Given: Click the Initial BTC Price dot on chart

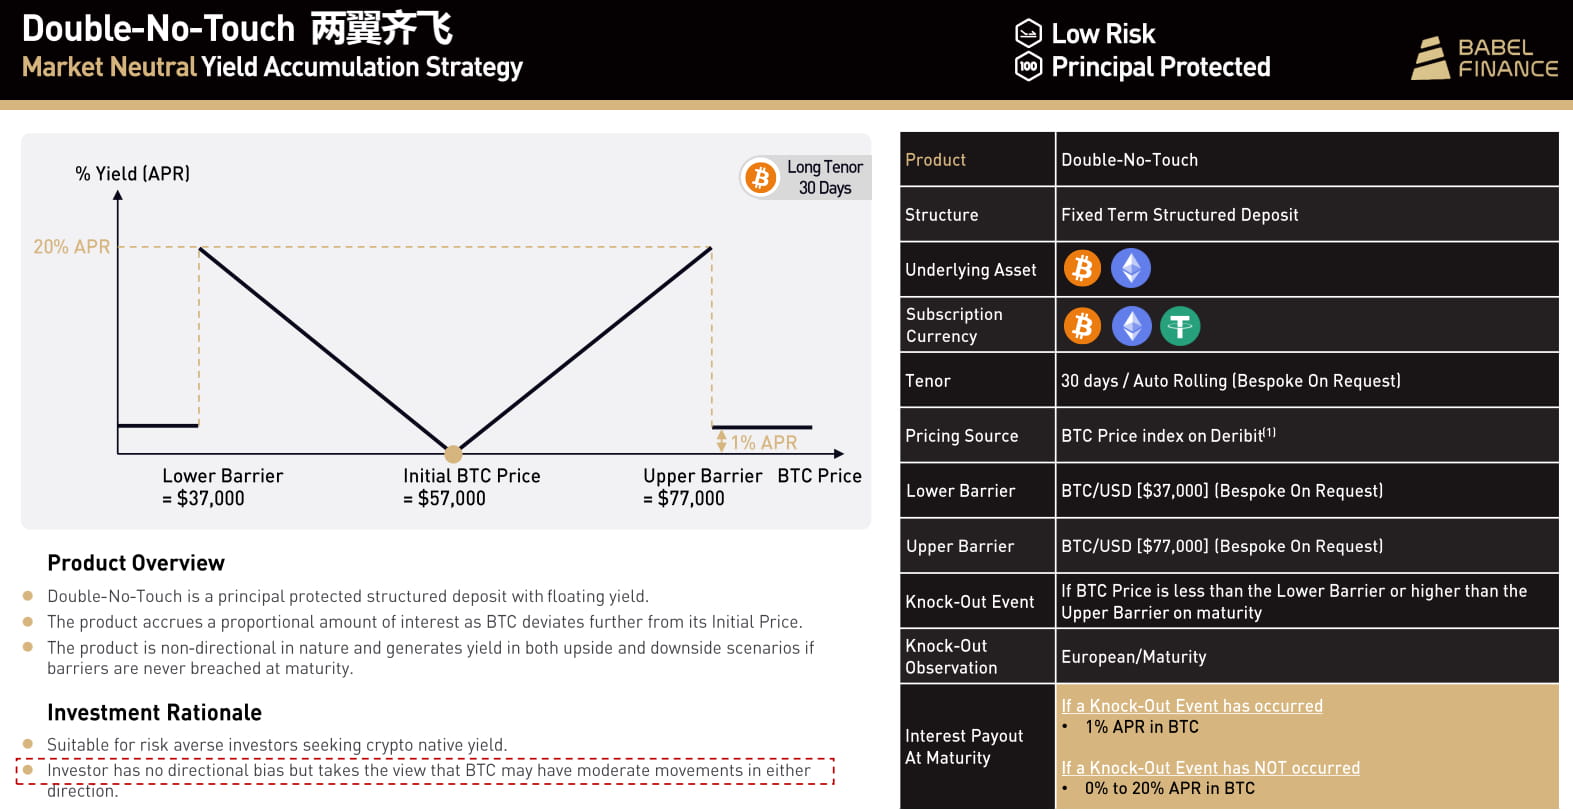Looking at the screenshot, I should point(453,454).
